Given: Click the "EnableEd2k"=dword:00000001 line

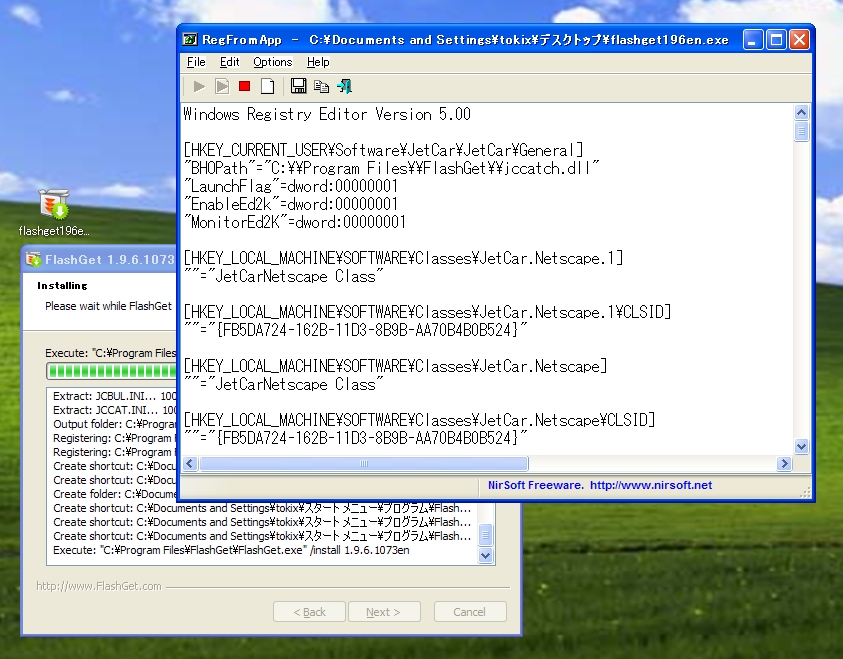Looking at the screenshot, I should 291,204.
